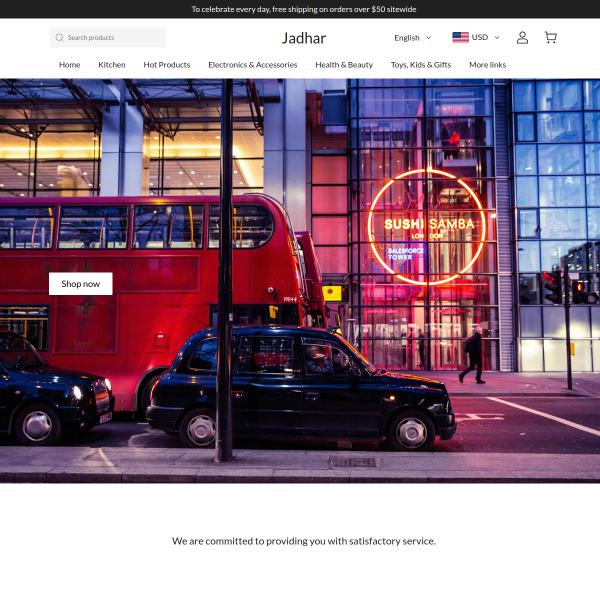
Task: Expand the More links menu
Action: point(488,65)
